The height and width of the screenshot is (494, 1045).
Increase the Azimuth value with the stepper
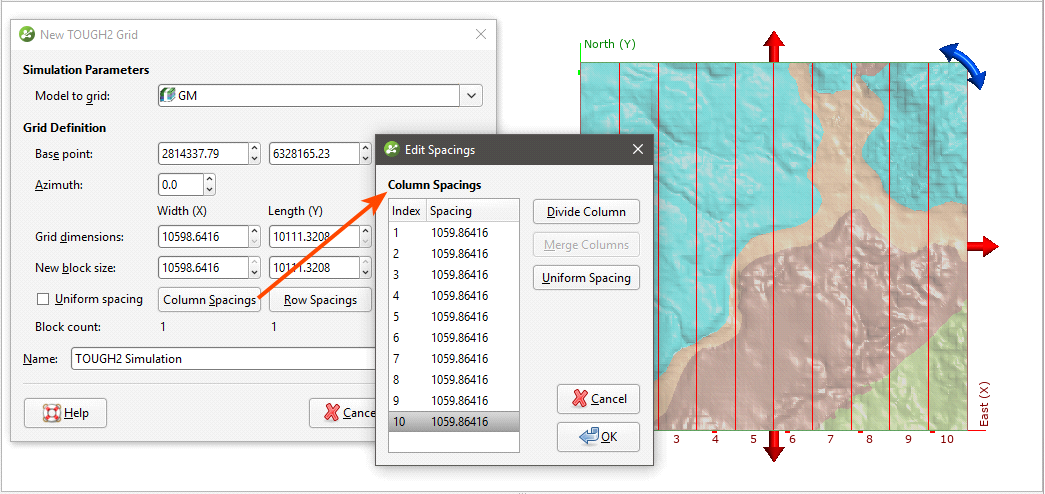pos(209,180)
